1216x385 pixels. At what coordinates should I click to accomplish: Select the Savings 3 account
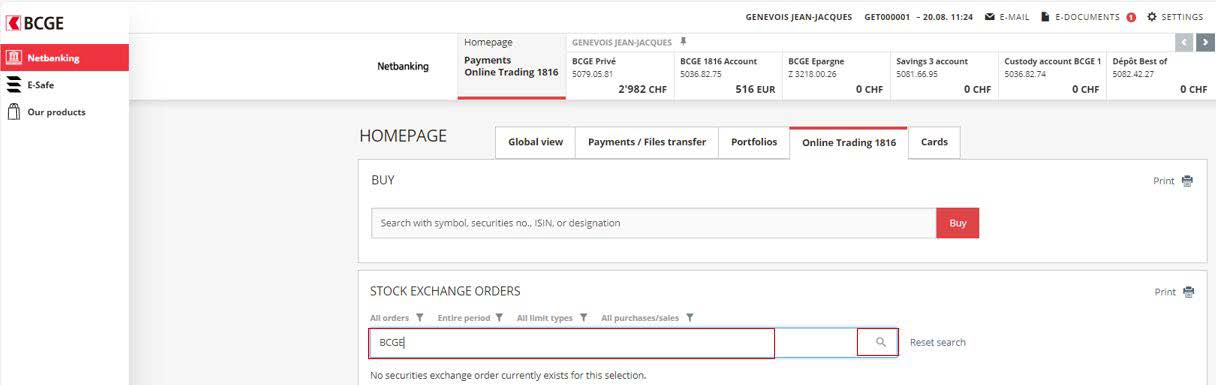pyautogui.click(x=944, y=75)
